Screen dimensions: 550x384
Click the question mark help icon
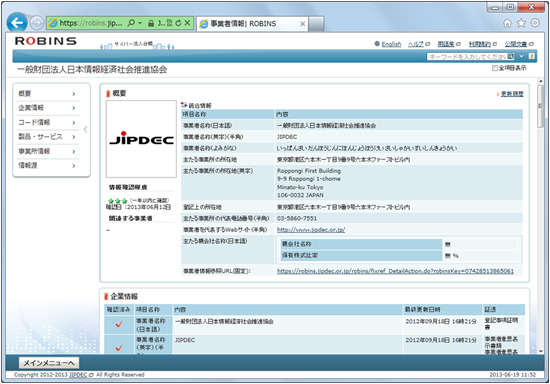coord(532,56)
